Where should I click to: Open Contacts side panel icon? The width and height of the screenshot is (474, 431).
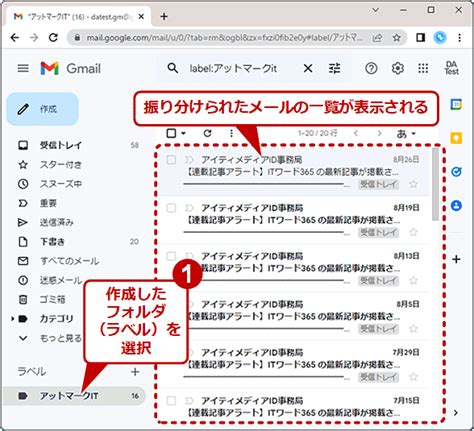456,205
